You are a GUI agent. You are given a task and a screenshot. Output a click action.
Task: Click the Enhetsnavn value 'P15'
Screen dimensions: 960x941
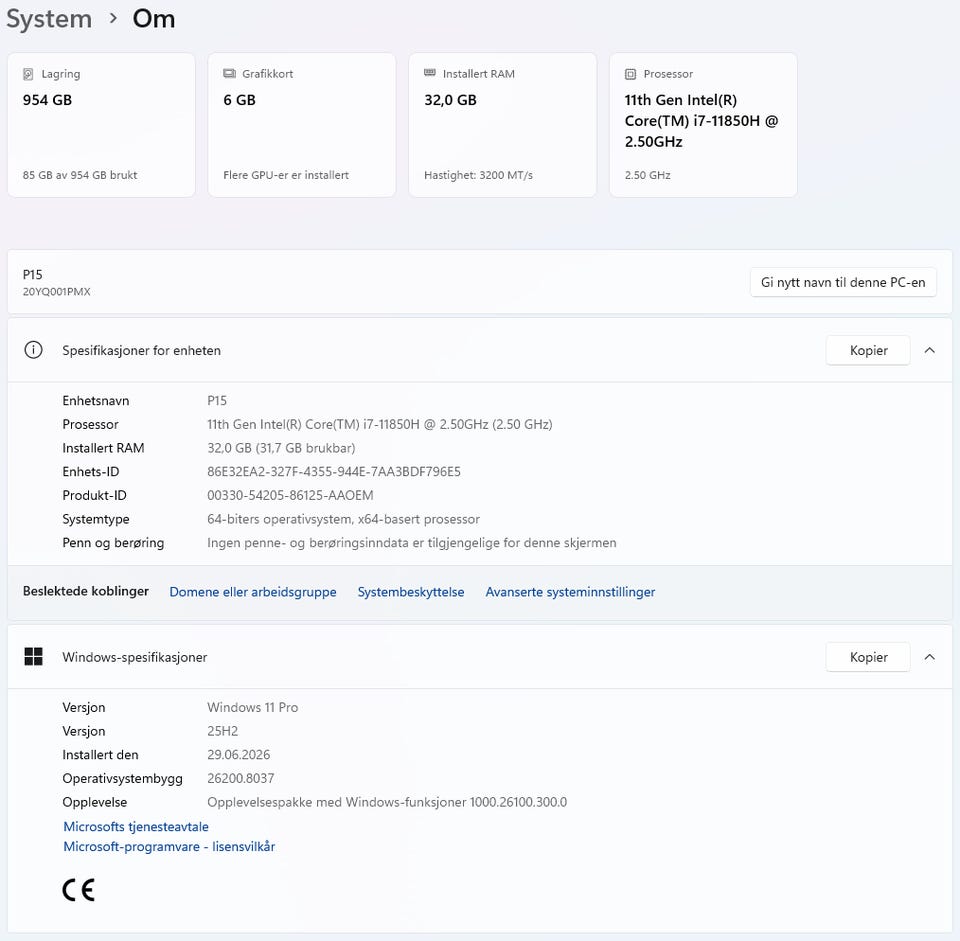(x=217, y=401)
